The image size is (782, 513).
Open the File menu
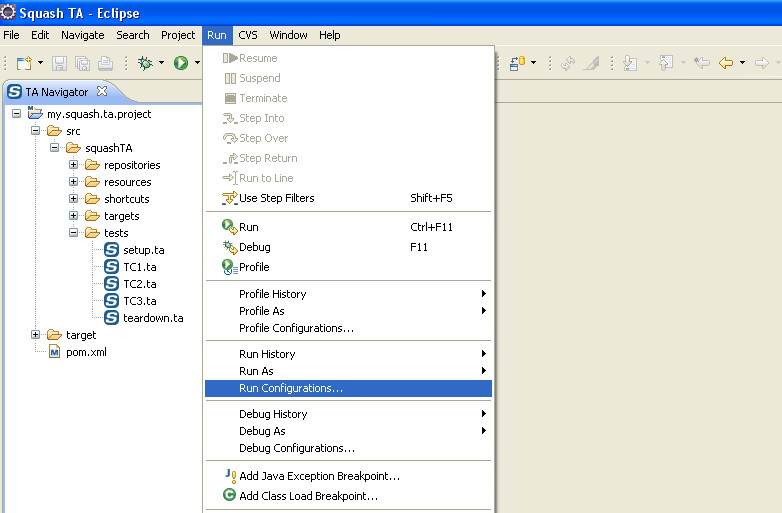point(11,35)
